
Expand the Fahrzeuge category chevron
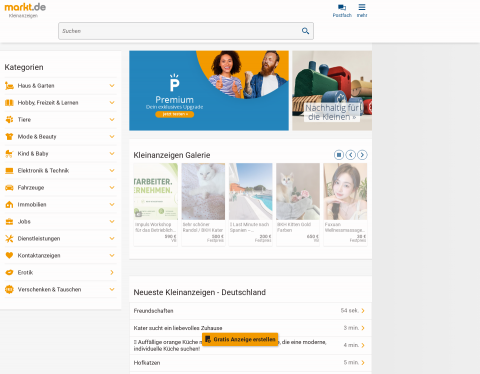pos(112,188)
